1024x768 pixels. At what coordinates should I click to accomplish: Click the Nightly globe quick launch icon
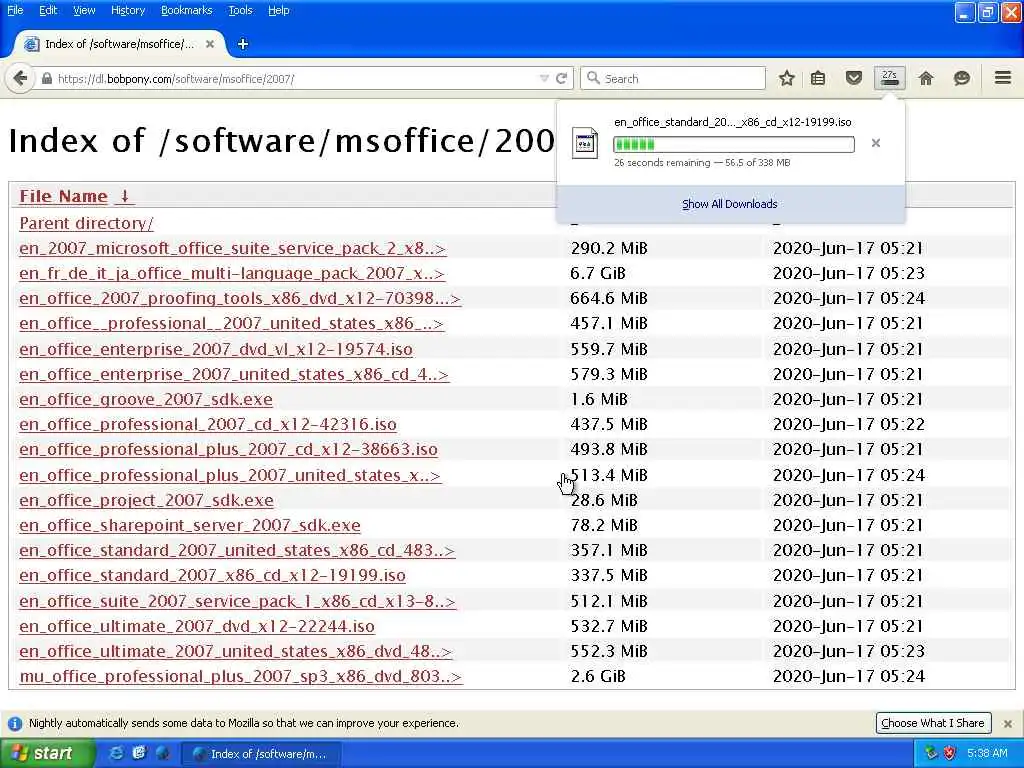click(162, 753)
